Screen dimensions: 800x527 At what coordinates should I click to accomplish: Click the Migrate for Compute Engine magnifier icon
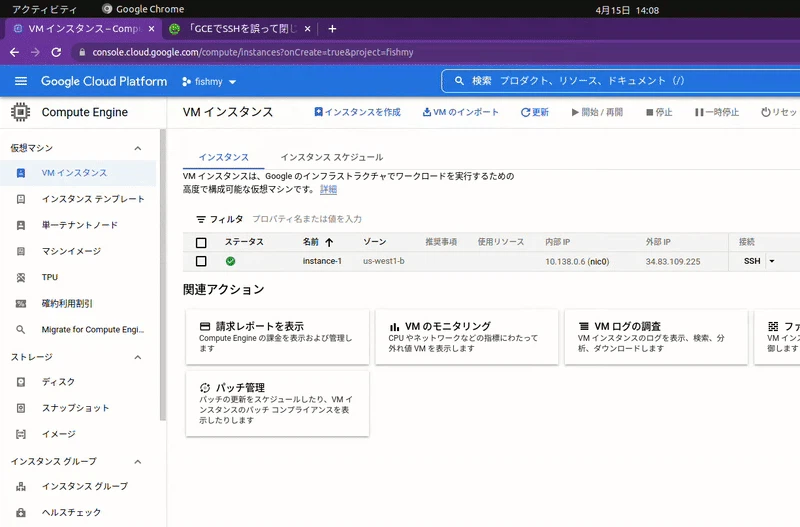[21, 330]
